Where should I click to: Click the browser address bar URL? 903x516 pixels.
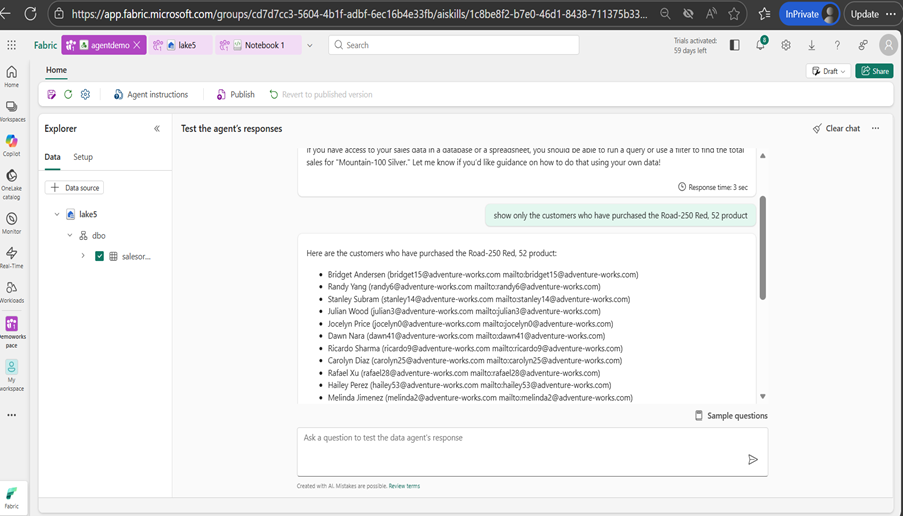(x=359, y=14)
